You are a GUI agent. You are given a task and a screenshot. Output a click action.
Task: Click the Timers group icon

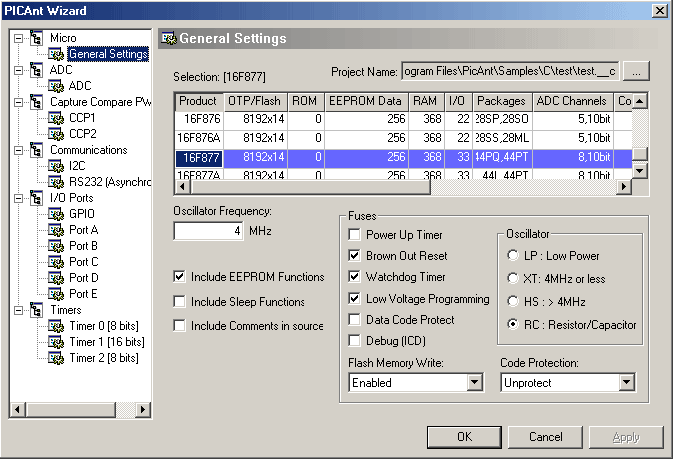36,310
